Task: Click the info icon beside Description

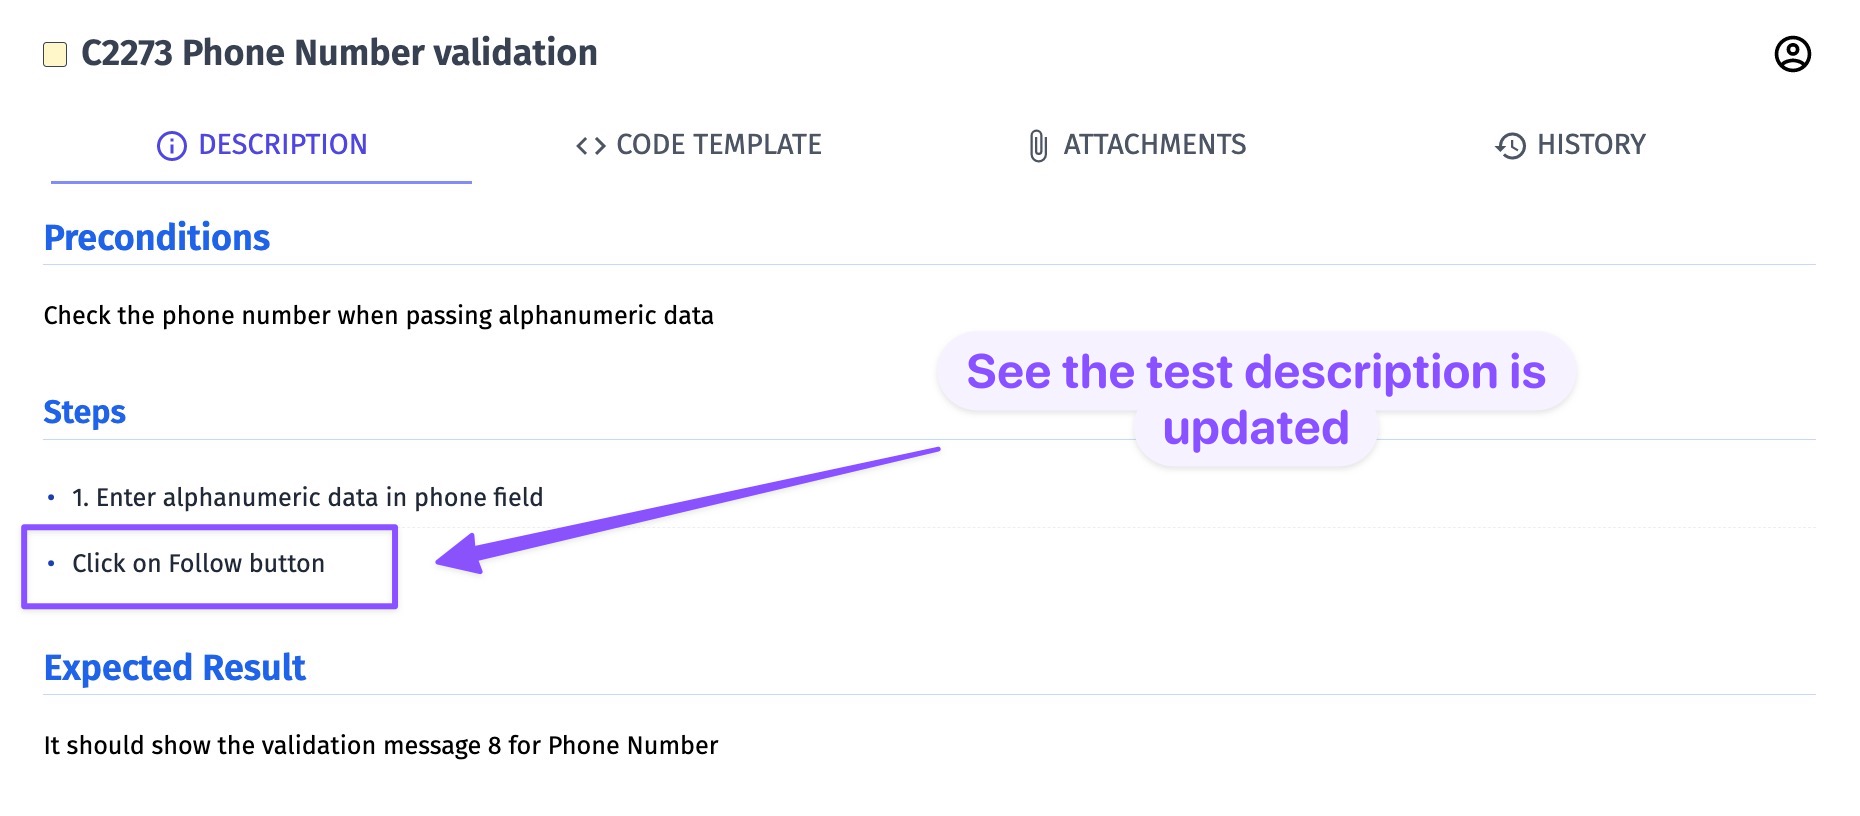Action: (x=171, y=146)
